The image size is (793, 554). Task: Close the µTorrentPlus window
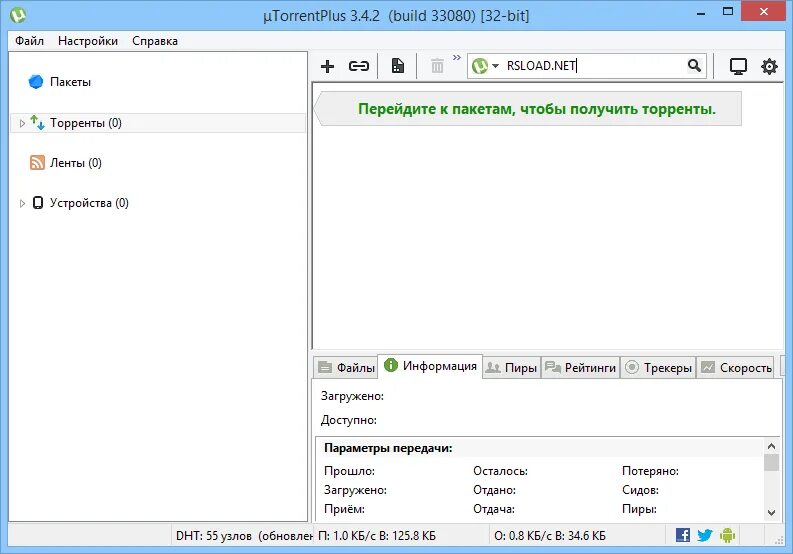(x=764, y=11)
